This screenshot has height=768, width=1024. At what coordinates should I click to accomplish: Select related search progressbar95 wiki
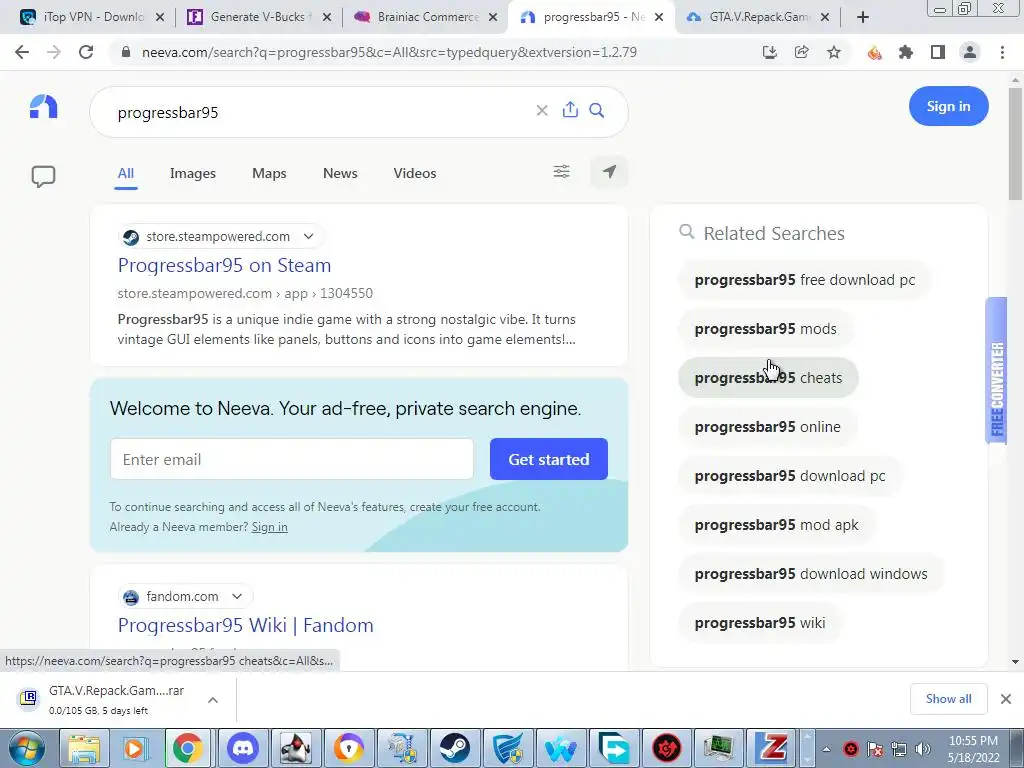click(x=760, y=622)
